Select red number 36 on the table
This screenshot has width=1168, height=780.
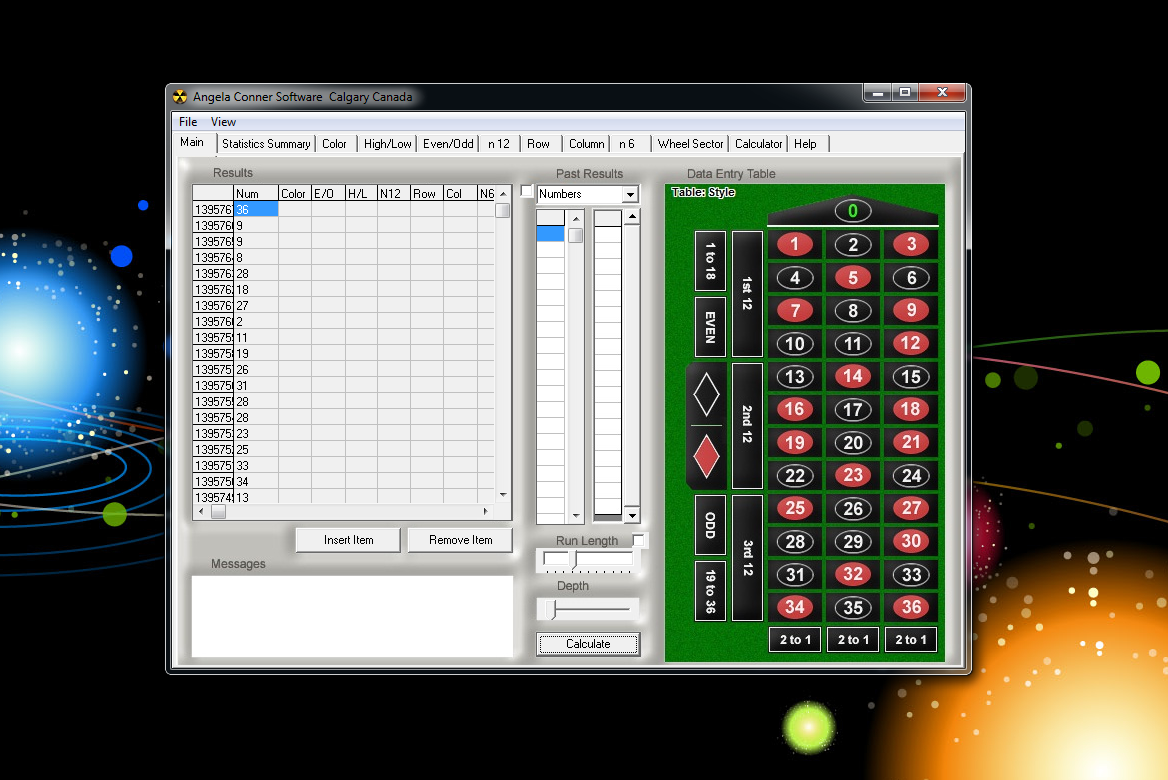coord(910,607)
